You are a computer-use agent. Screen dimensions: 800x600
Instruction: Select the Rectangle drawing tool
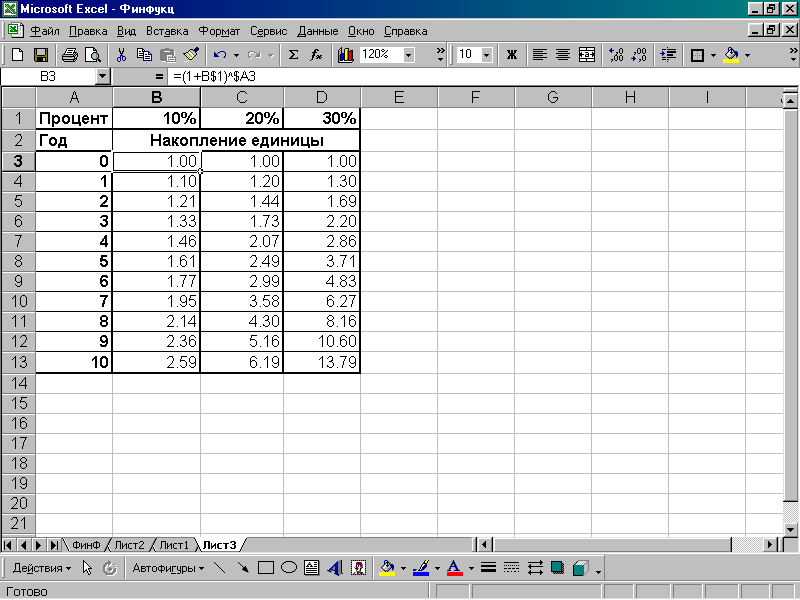266,568
